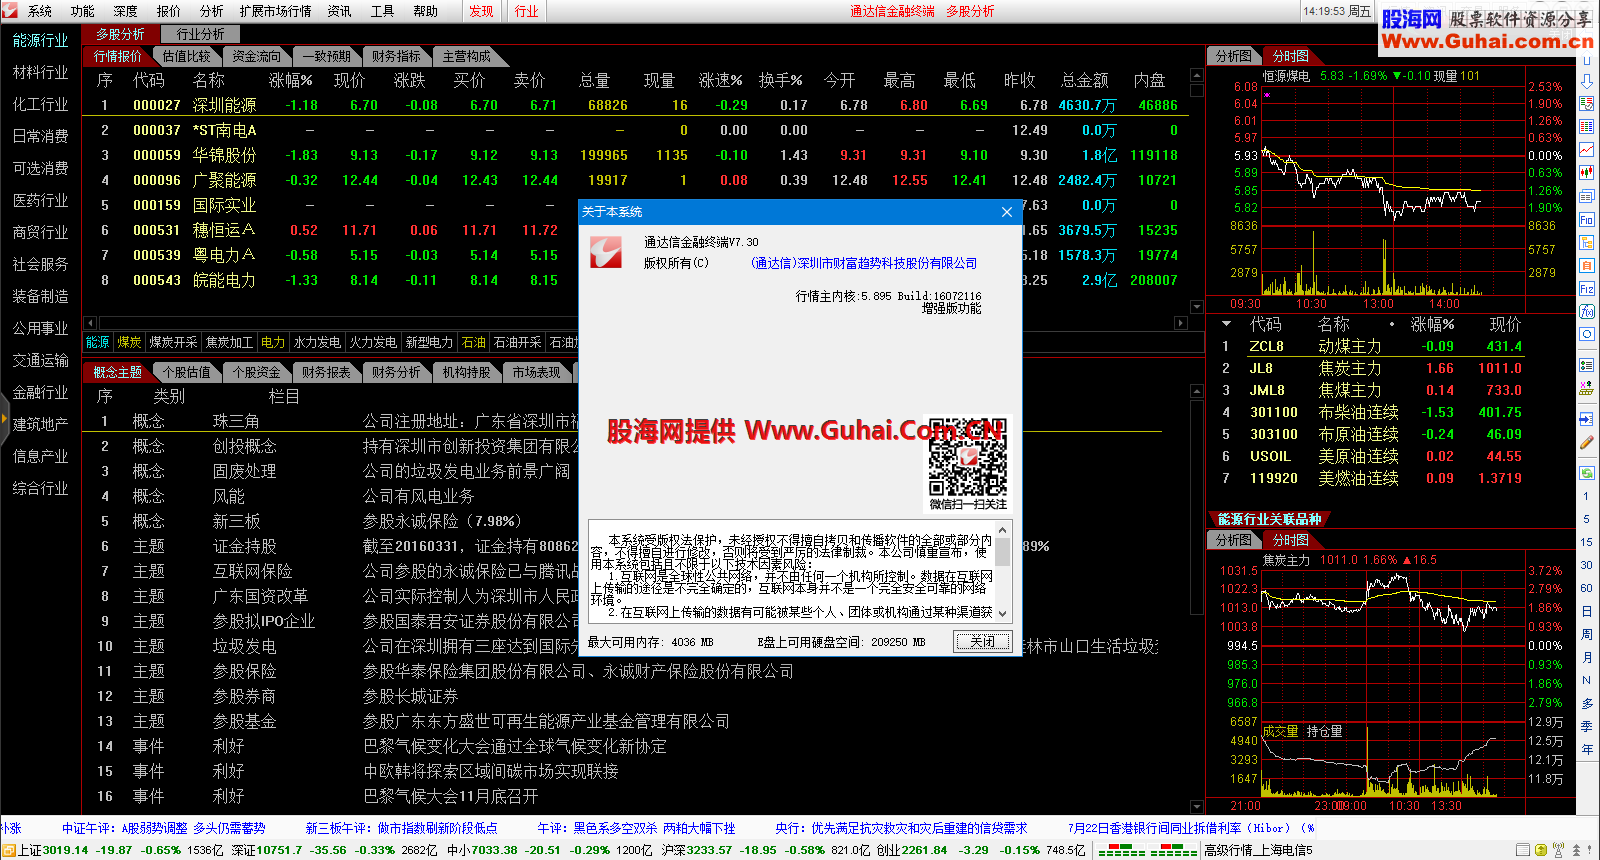Click the stacked windows icon in right toolbar
This screenshot has height=860, width=1600.
point(1587,196)
